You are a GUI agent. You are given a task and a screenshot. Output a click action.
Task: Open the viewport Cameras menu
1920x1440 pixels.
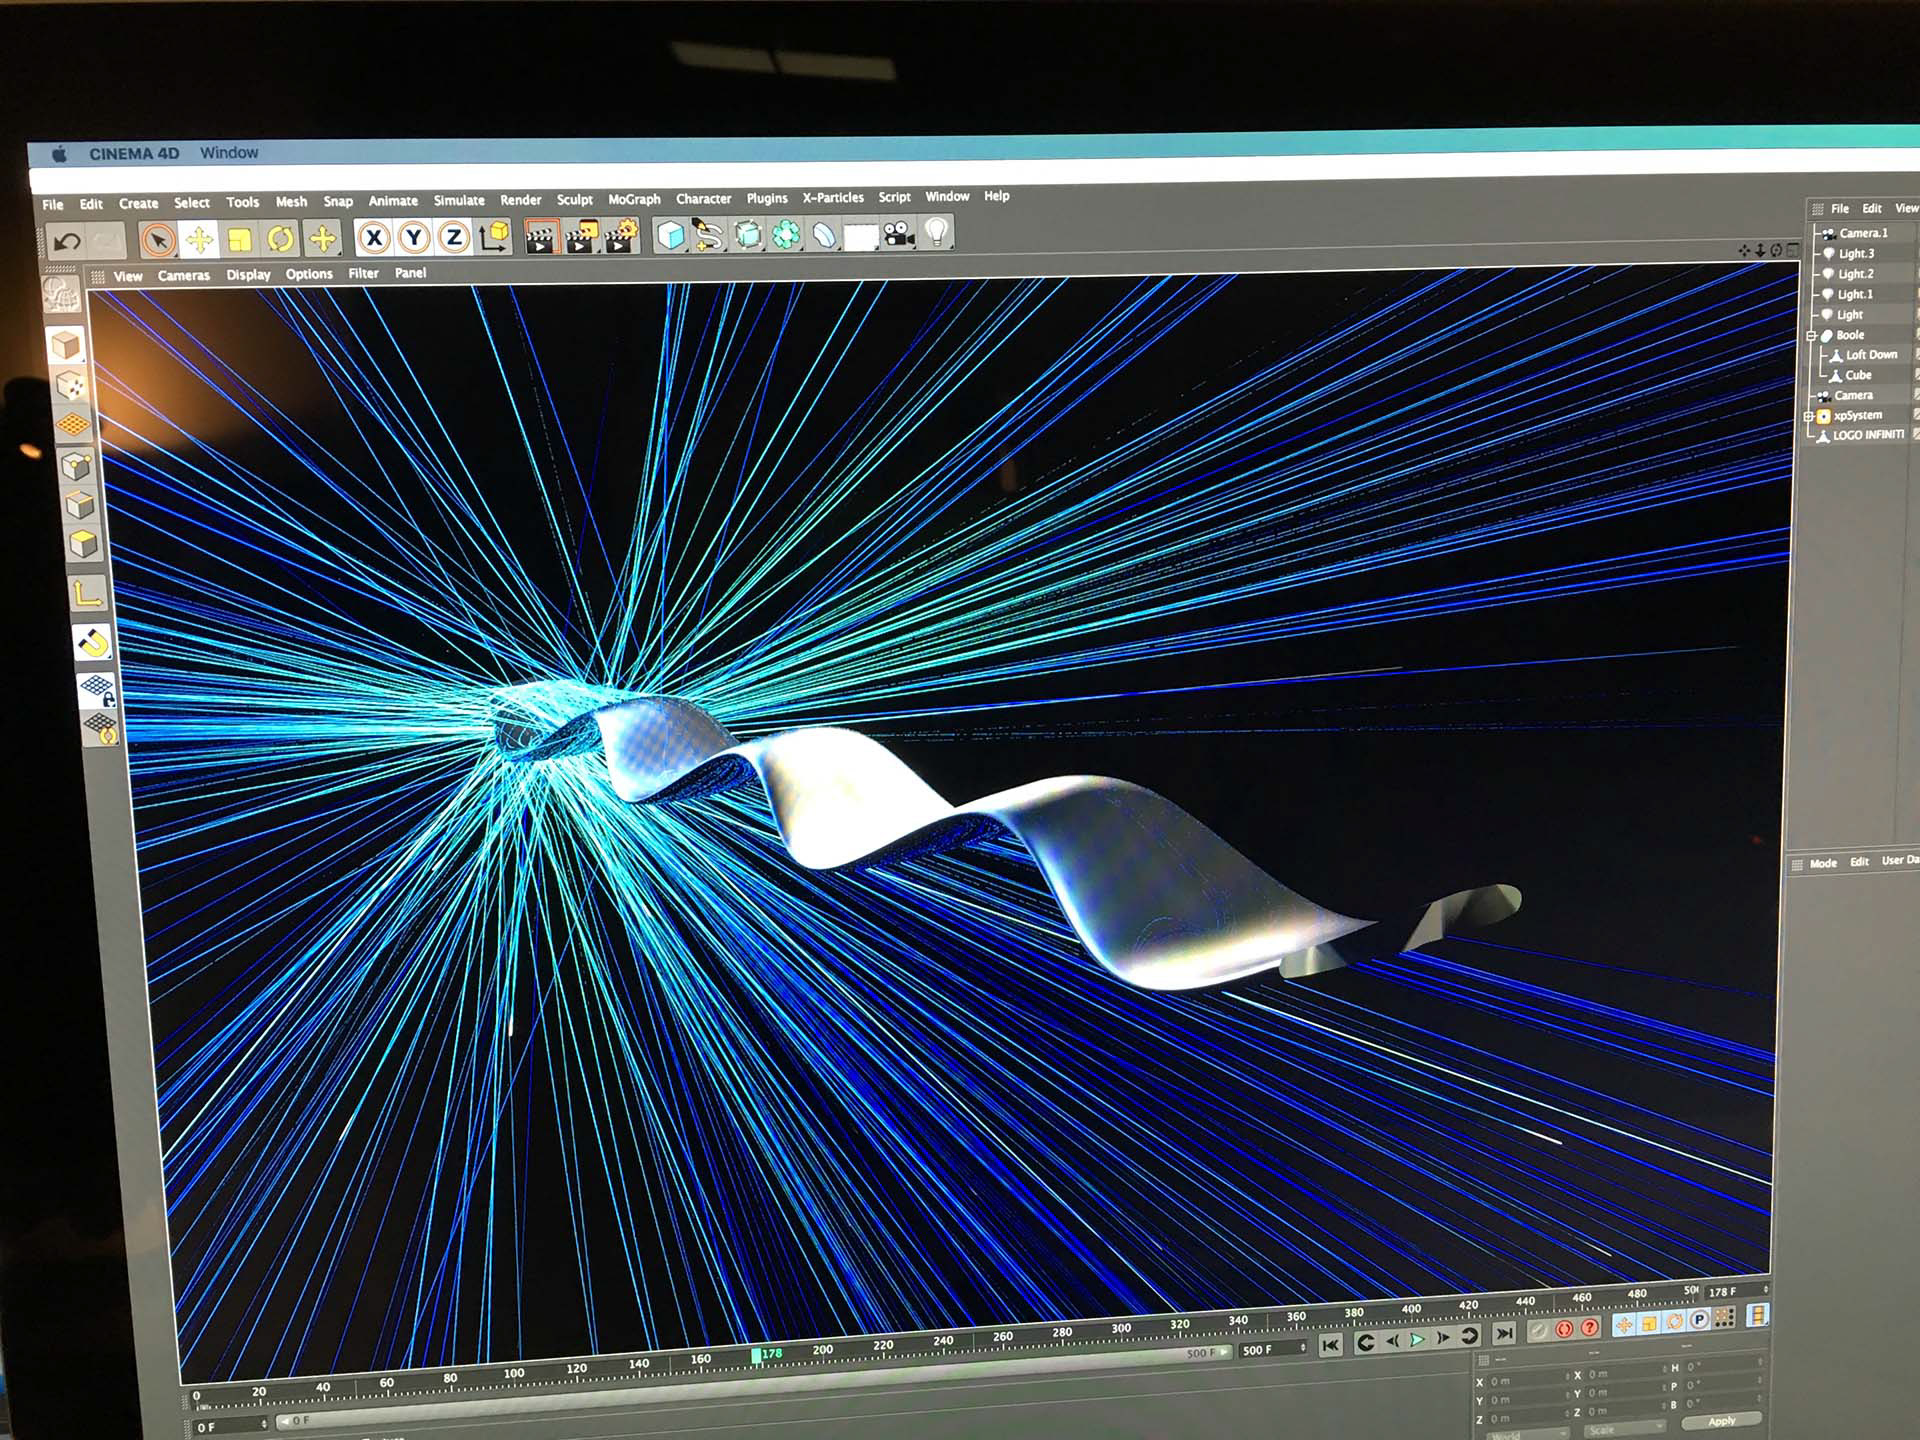pyautogui.click(x=184, y=275)
